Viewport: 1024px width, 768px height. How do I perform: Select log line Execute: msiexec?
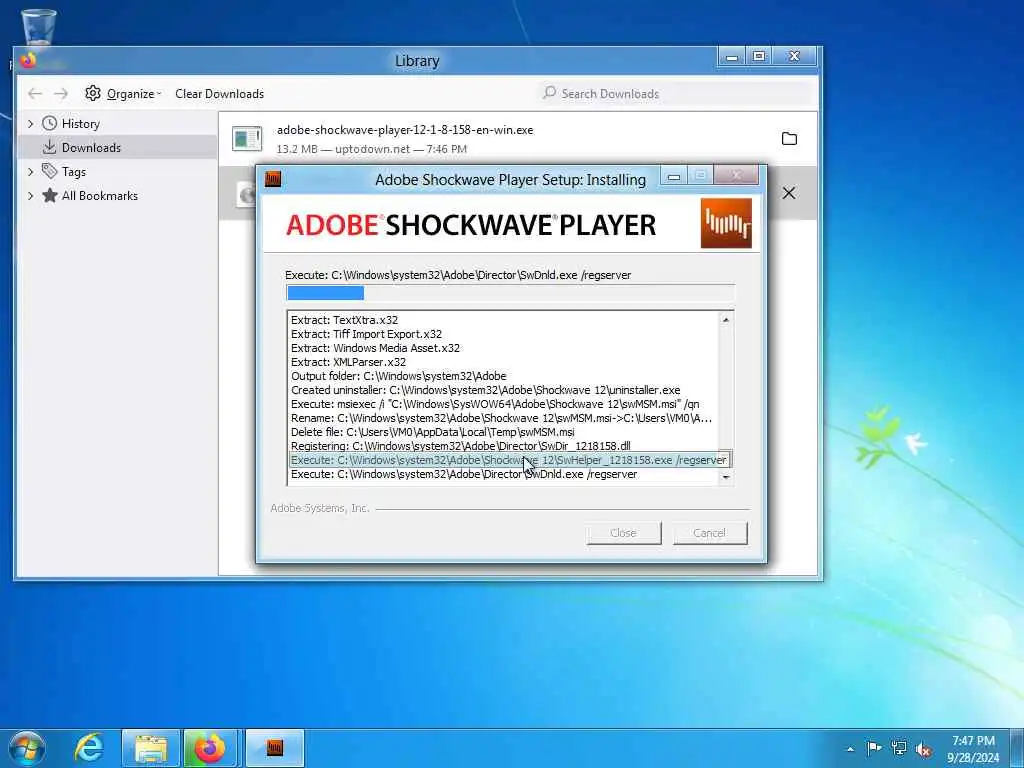495,404
